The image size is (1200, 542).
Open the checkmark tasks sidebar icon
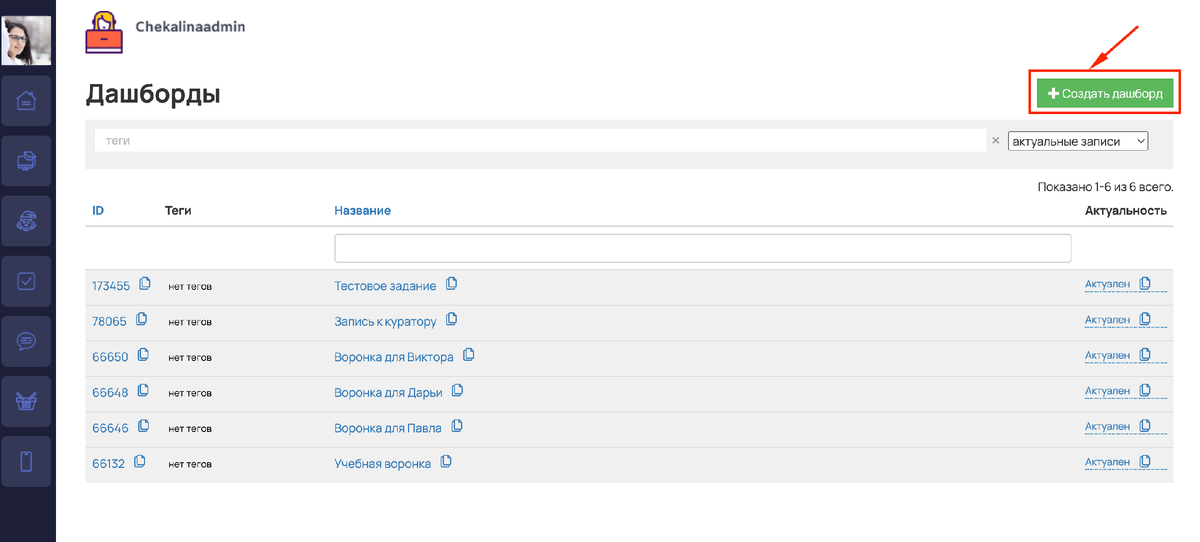(x=27, y=281)
